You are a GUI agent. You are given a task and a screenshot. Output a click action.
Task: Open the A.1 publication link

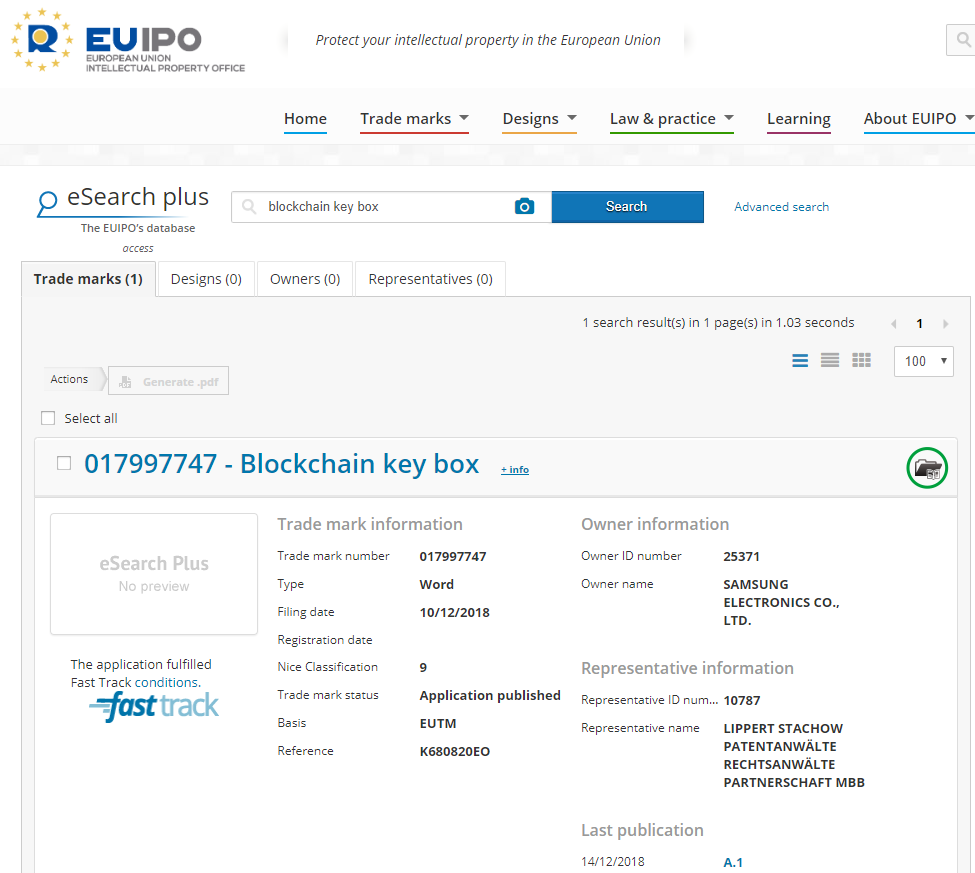tap(733, 862)
